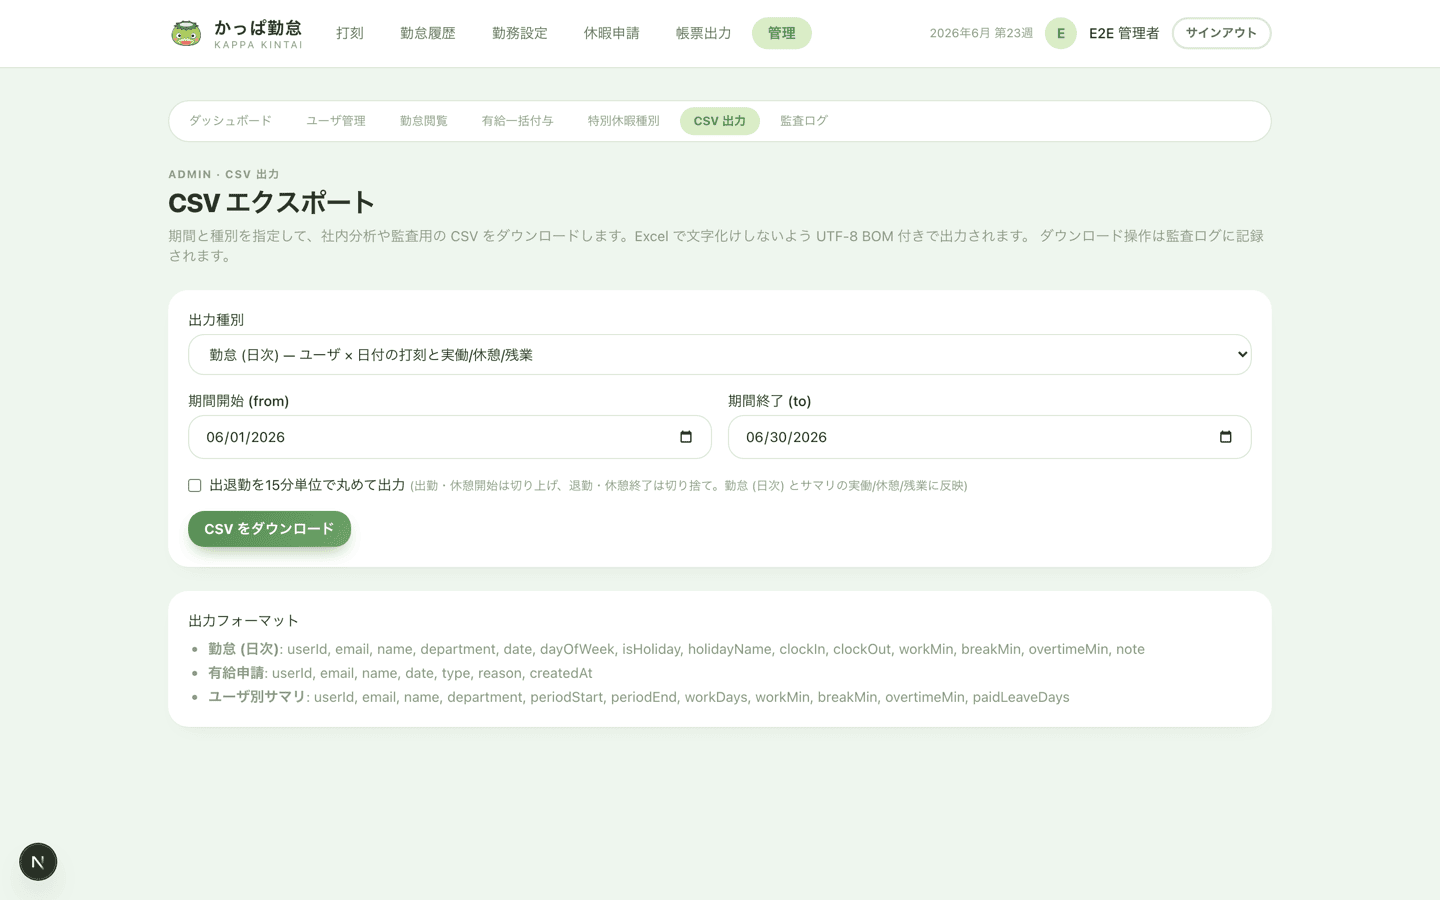Screen dimensions: 1440x900
Task: Click the ユーザ別サマリ format list entry
Action: pyautogui.click(x=639, y=697)
